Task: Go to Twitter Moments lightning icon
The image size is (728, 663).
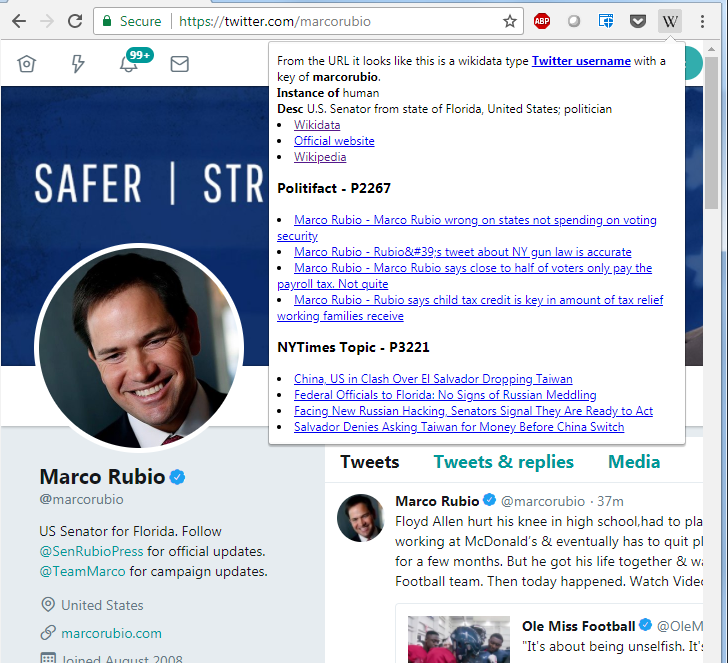Action: coord(78,65)
